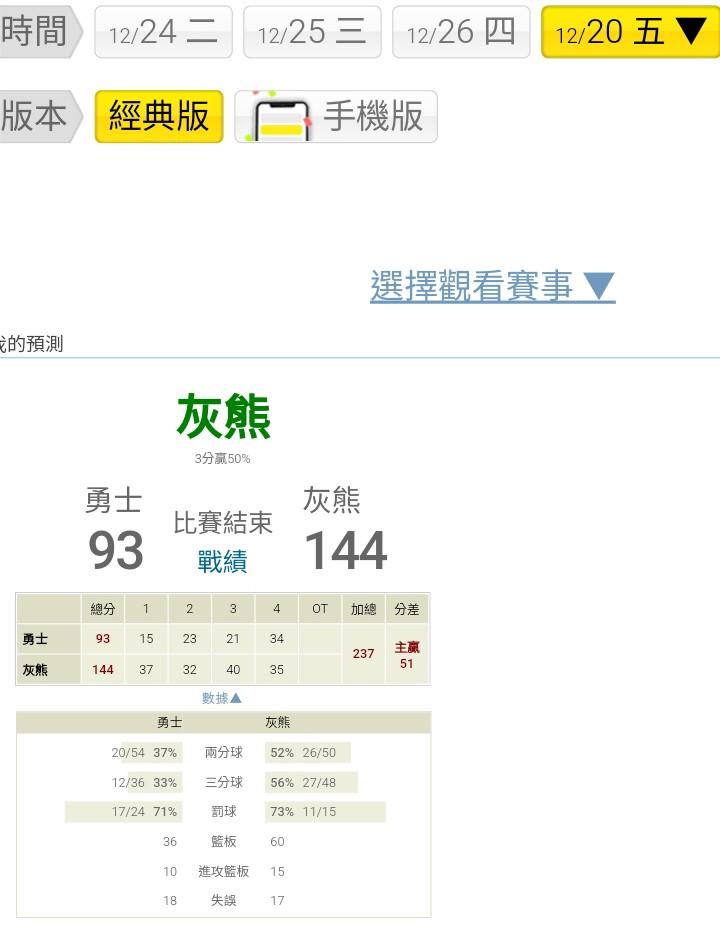Open the 12/20 五 date dropdown
Viewport: 720px width, 925px height.
[x=630, y=32]
